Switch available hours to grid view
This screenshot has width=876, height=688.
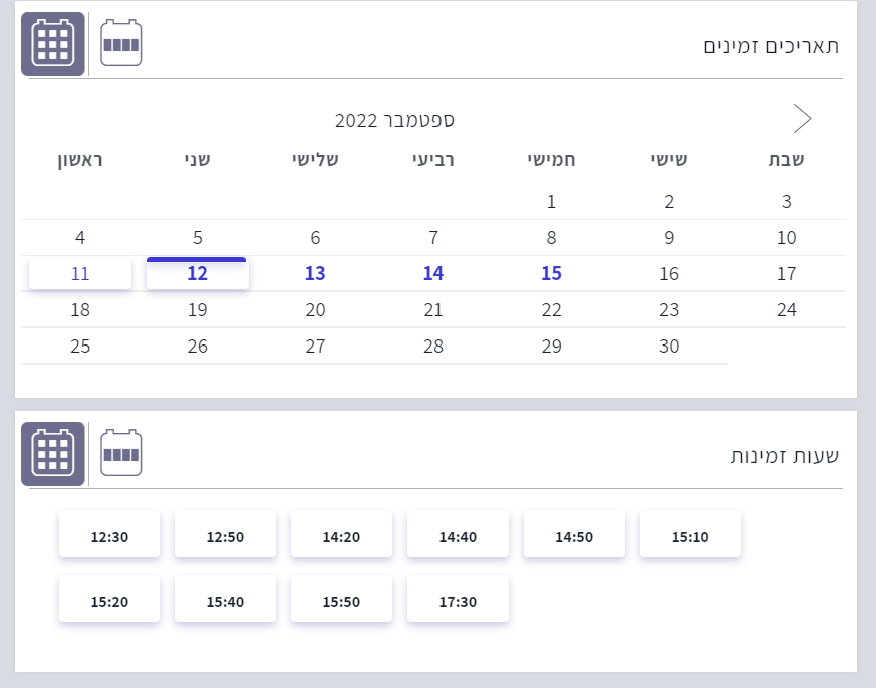[53, 454]
